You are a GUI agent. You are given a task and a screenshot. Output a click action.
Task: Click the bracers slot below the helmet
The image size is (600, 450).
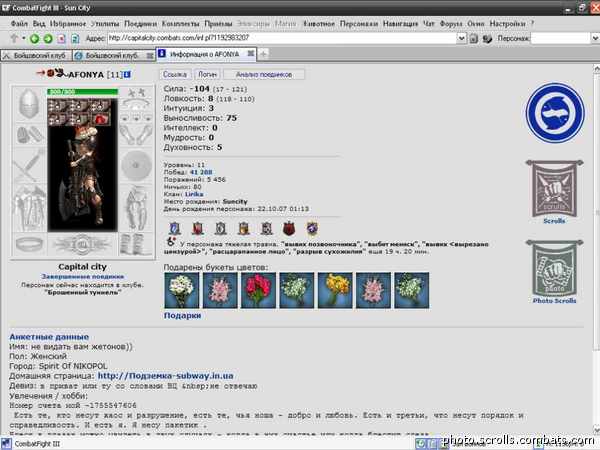pyautogui.click(x=29, y=134)
